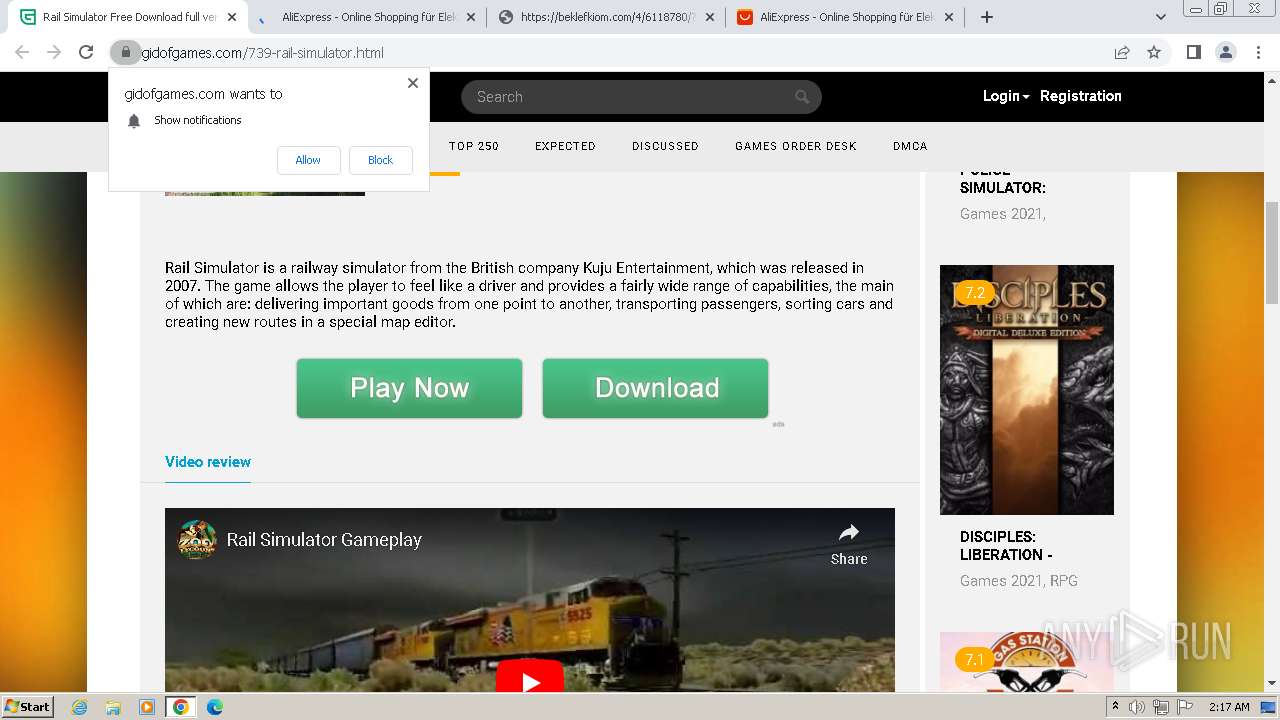Click the Games 2021, RPG category text
Screen dimensions: 1280x720
tap(1019, 581)
